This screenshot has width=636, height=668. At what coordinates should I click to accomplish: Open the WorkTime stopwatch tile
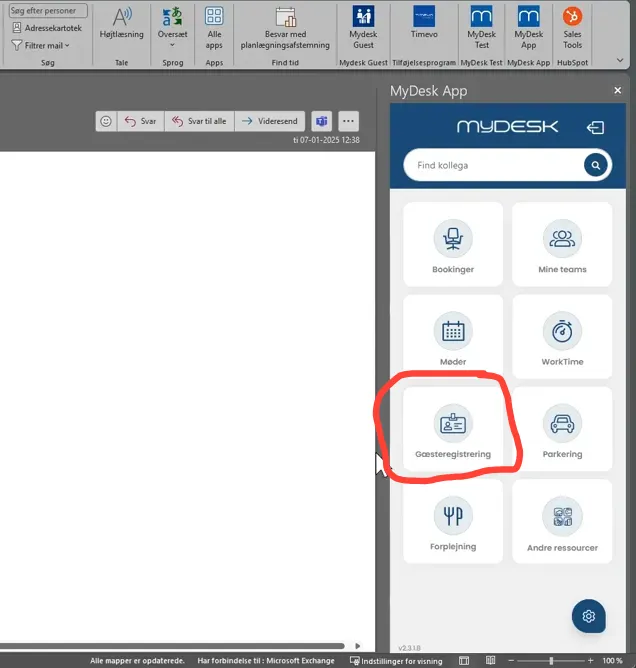tap(562, 337)
